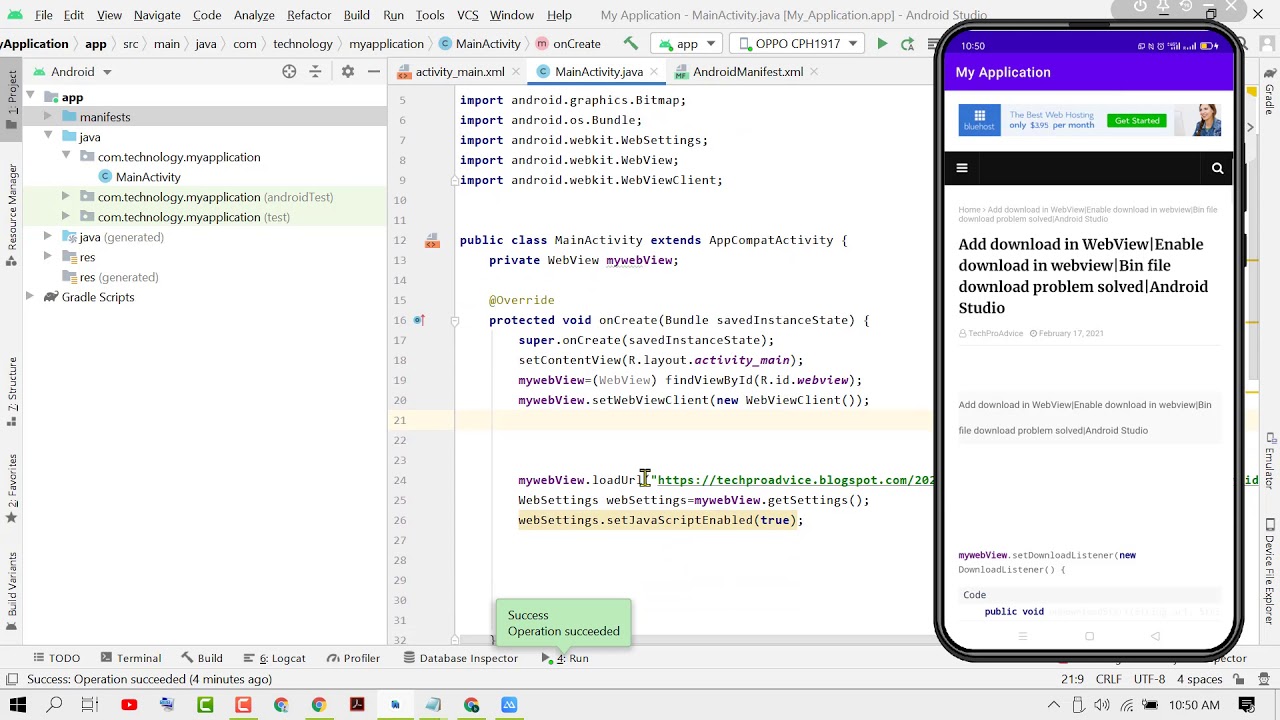Select MainActivity in the project tree
Image resolution: width=1280 pixels, height=720 pixels.
pyautogui.click(x=148, y=177)
